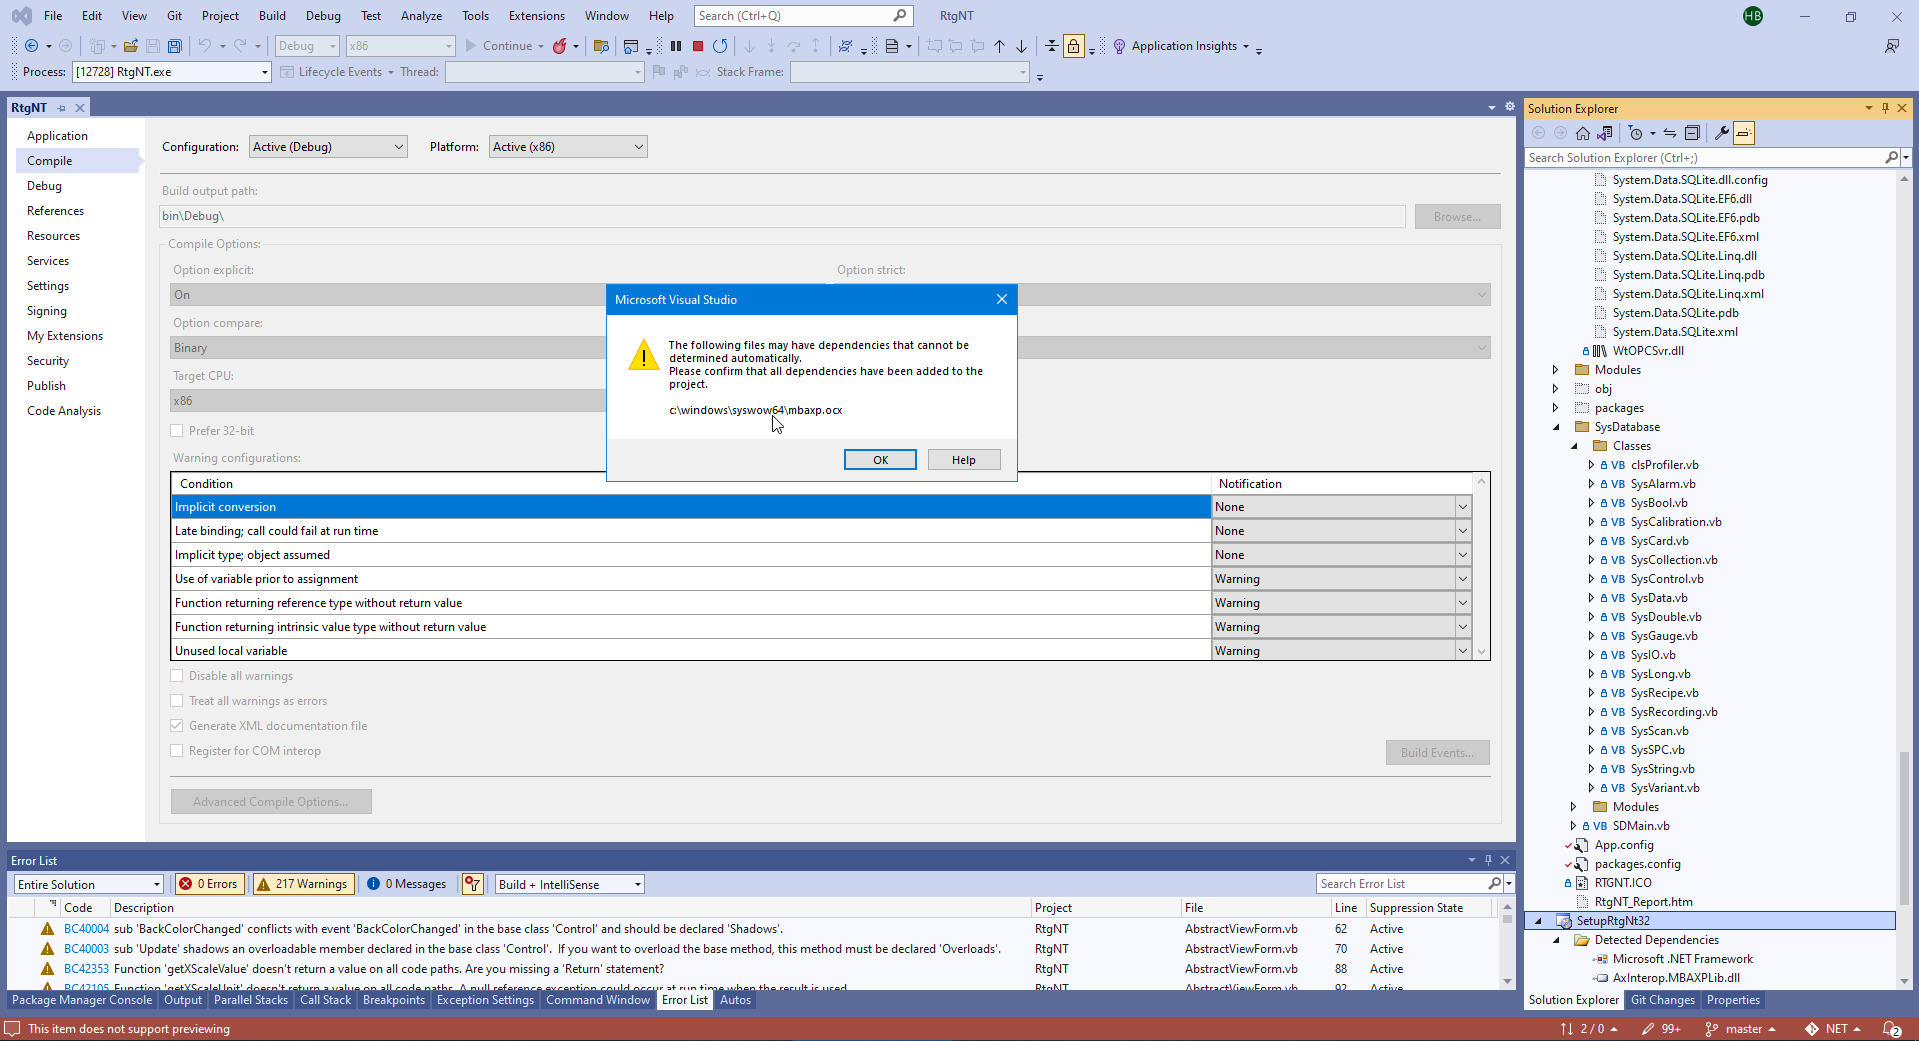
Task: Toggle the 'Prefer 32-bit' checkbox
Action: [177, 431]
